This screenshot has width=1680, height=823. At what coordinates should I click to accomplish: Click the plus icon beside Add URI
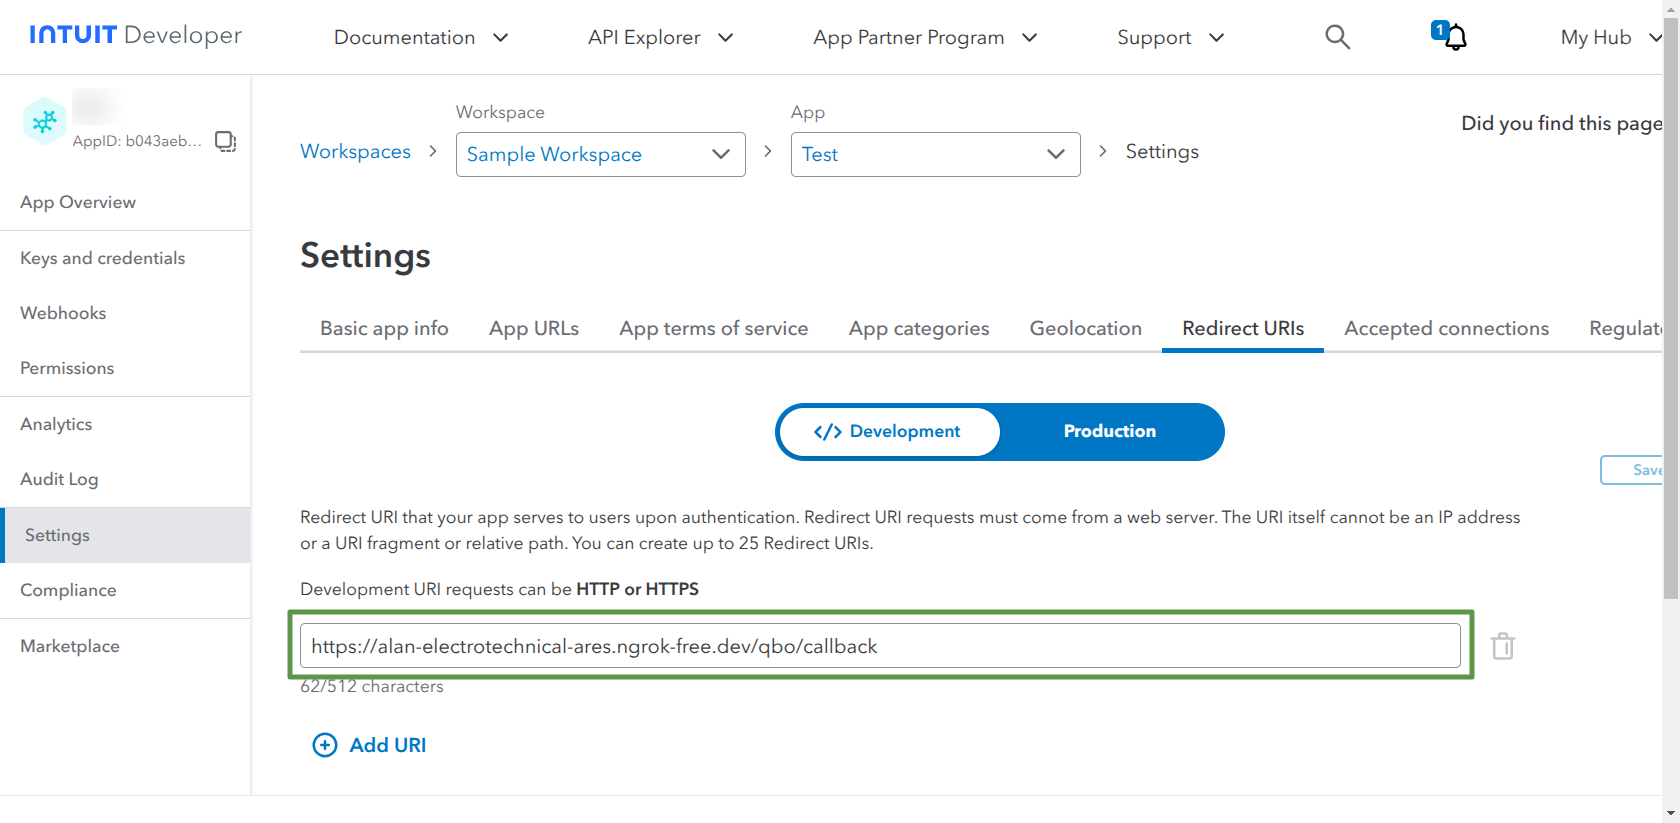click(325, 745)
